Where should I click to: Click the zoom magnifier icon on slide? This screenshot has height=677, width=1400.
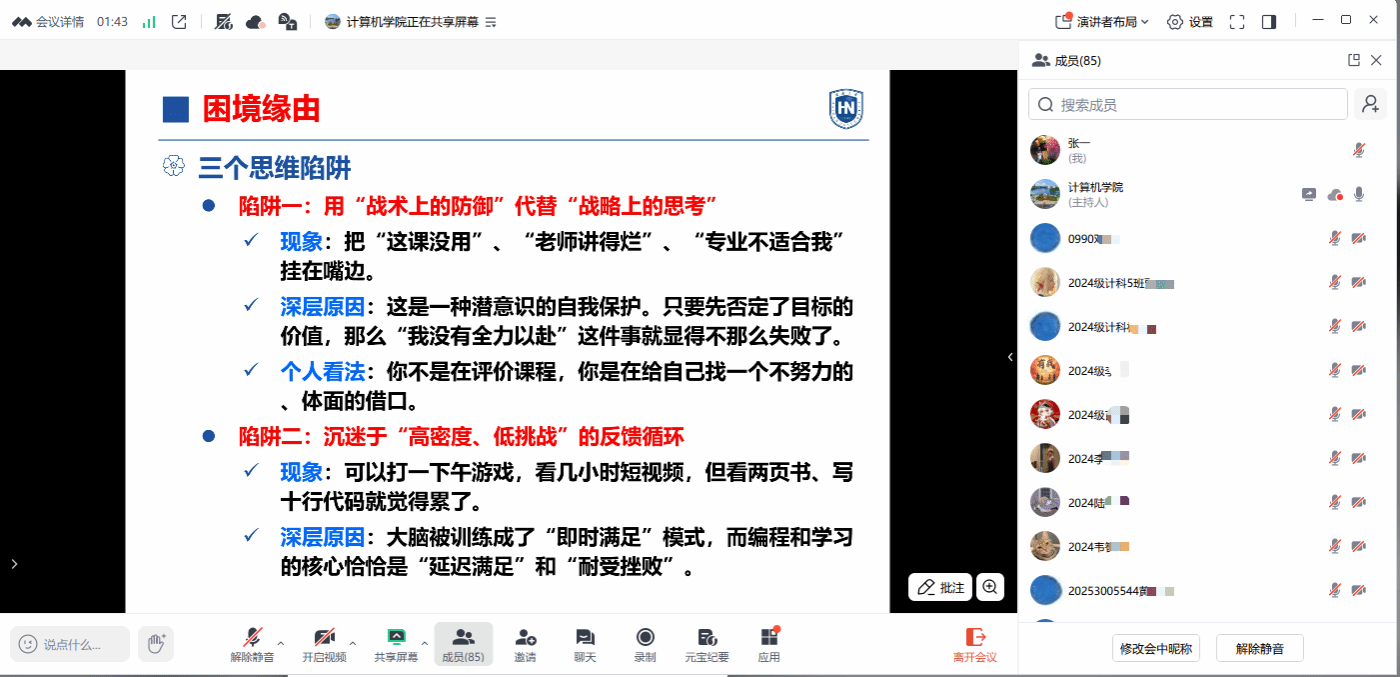pos(990,587)
